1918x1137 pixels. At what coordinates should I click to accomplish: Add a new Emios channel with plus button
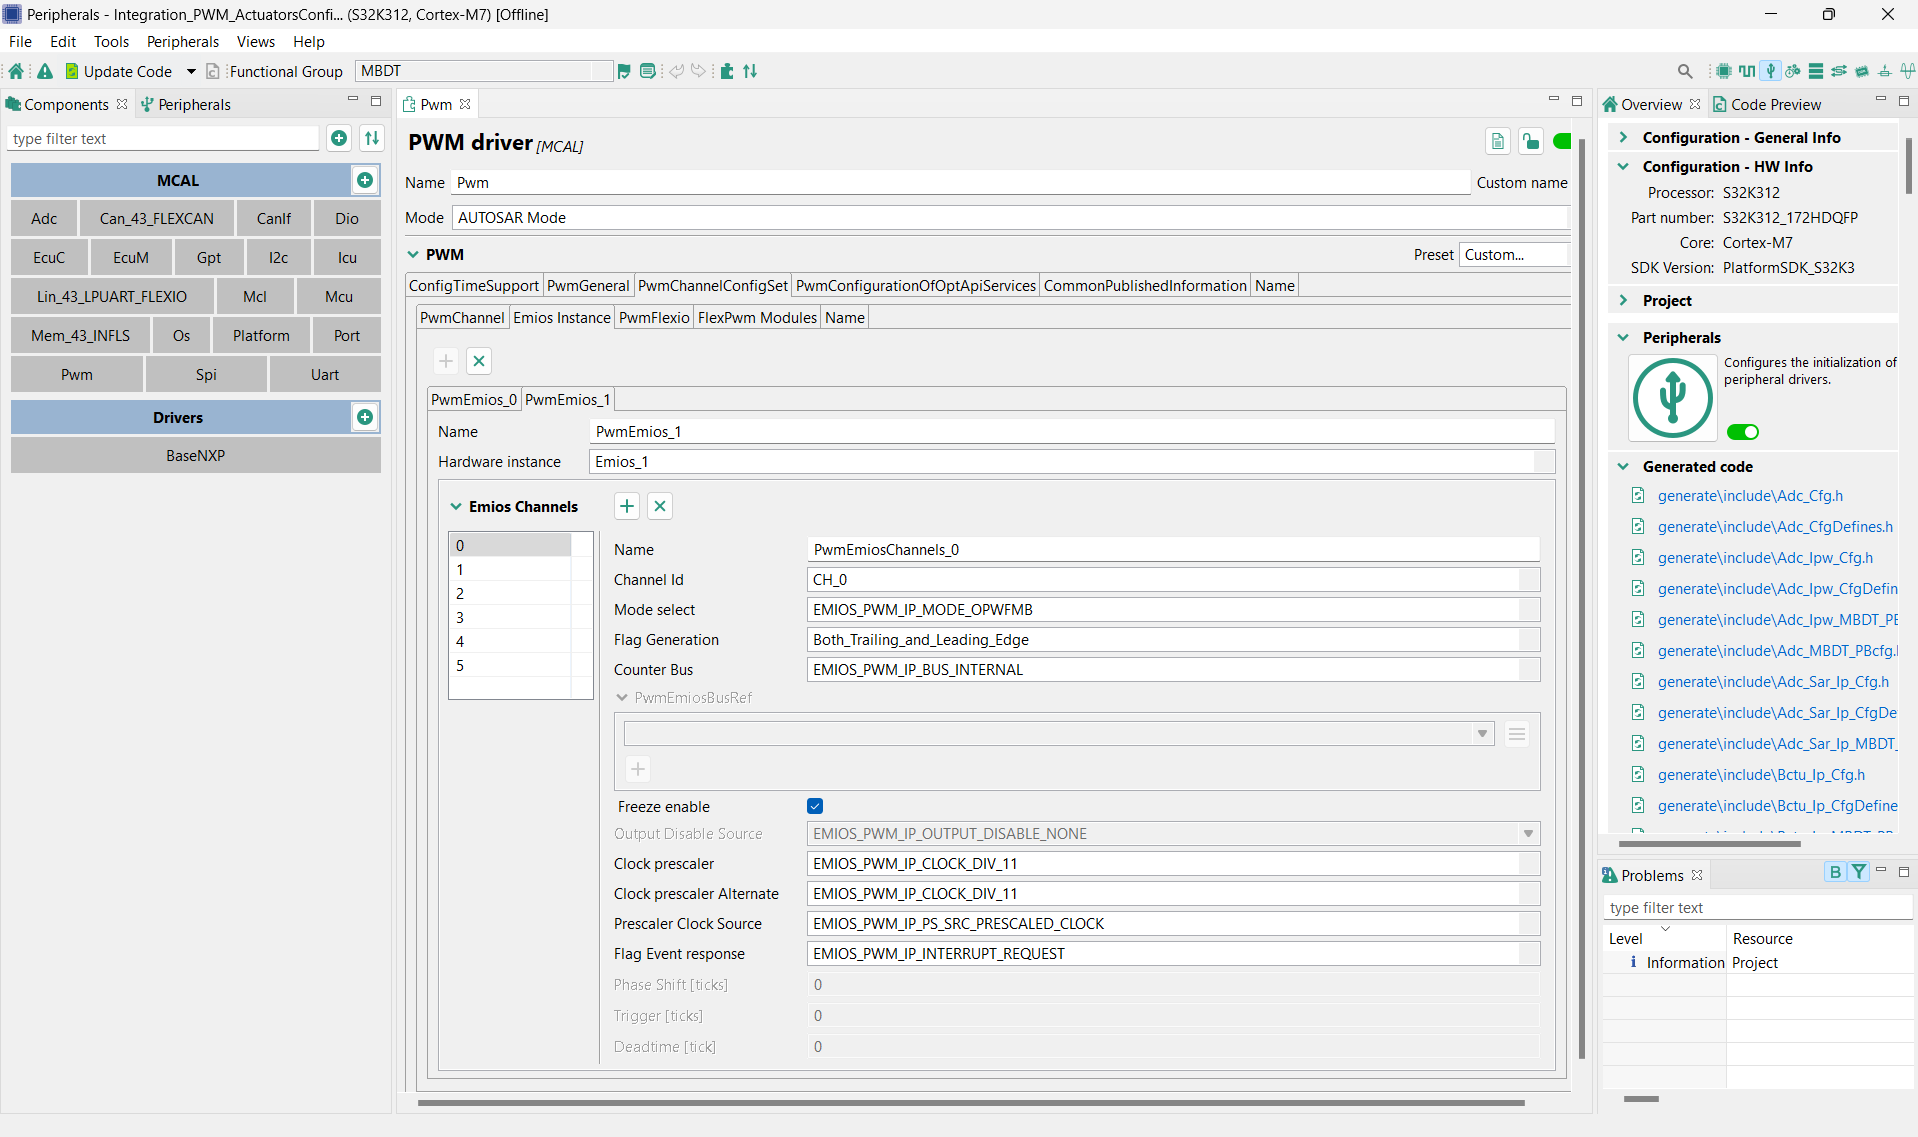(x=626, y=506)
